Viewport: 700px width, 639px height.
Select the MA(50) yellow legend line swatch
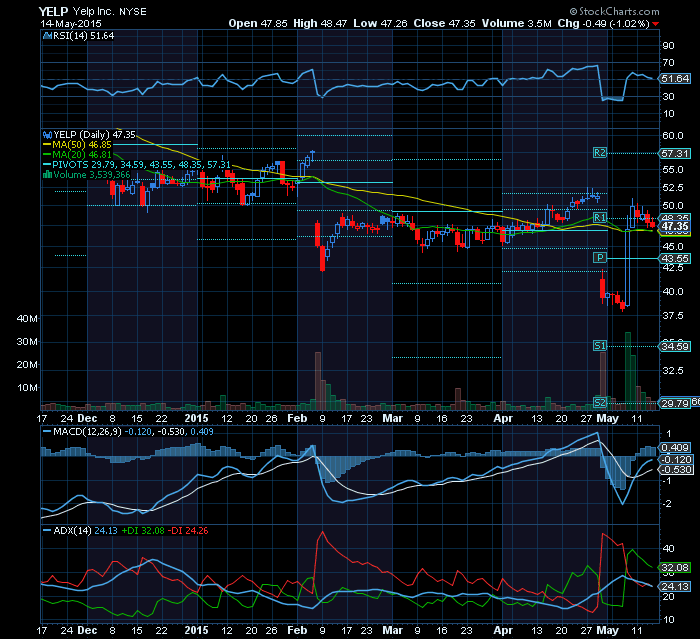click(47, 145)
